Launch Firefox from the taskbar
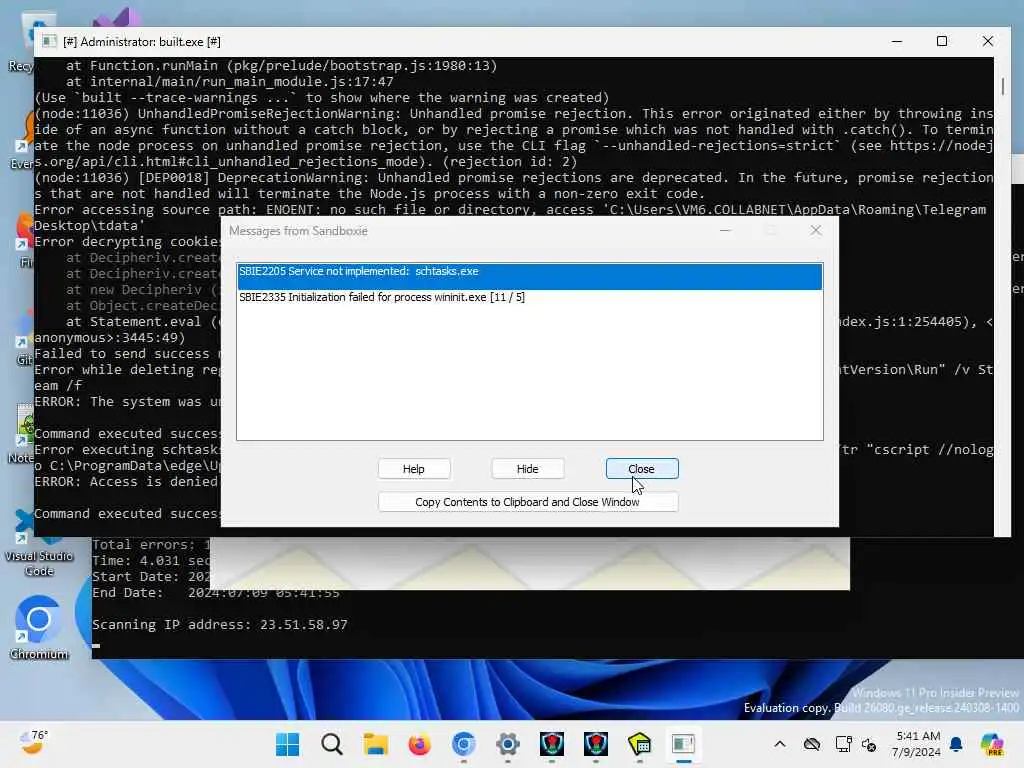 (419, 744)
